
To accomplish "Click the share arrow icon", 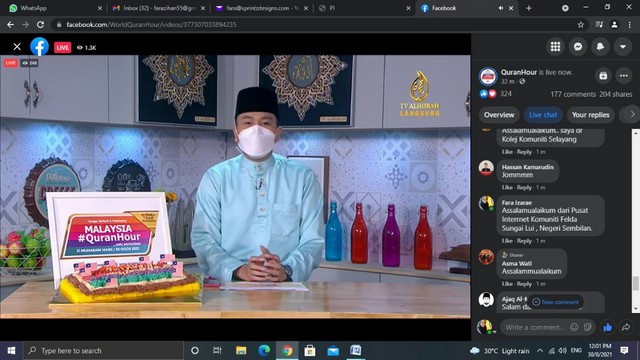I will click(626, 327).
